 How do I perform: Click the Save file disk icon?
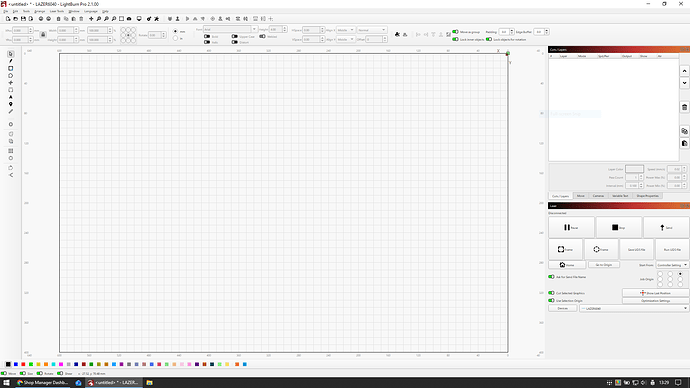point(23,19)
